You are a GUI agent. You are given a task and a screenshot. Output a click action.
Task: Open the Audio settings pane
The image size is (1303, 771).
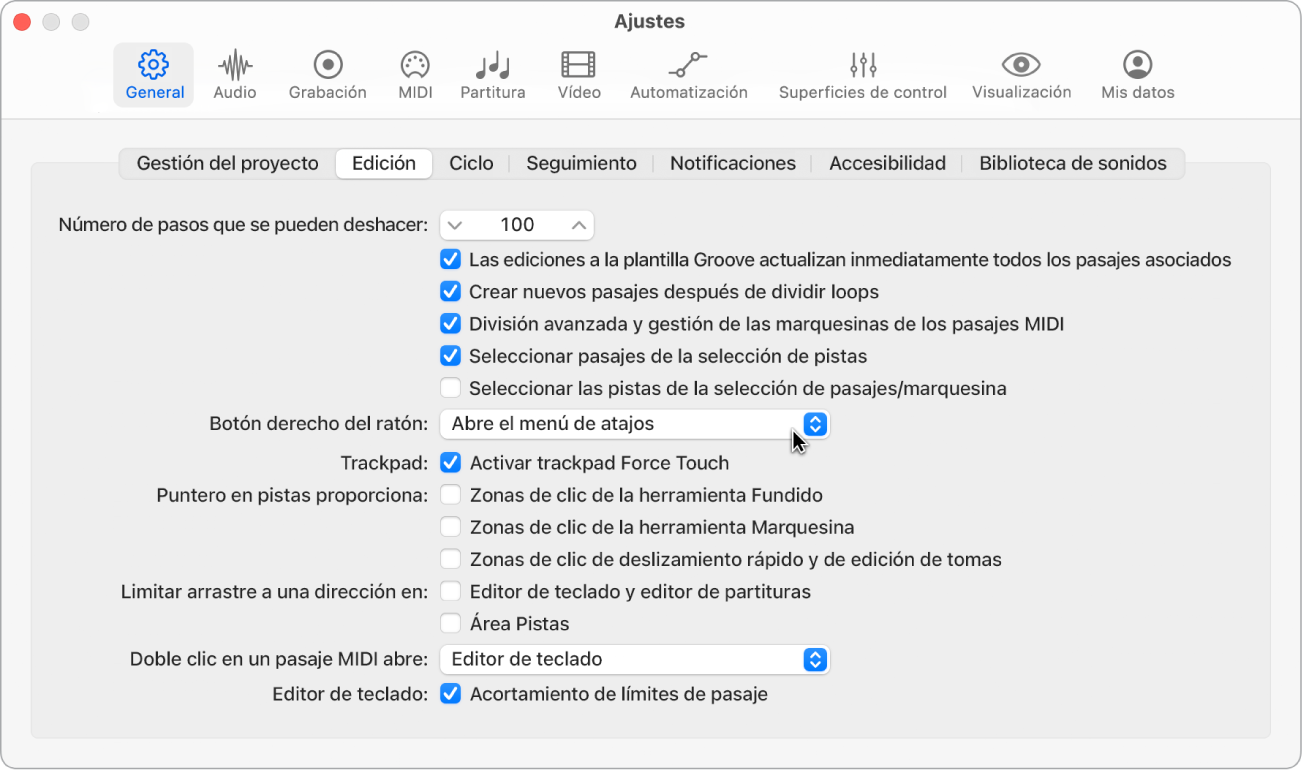(235, 75)
